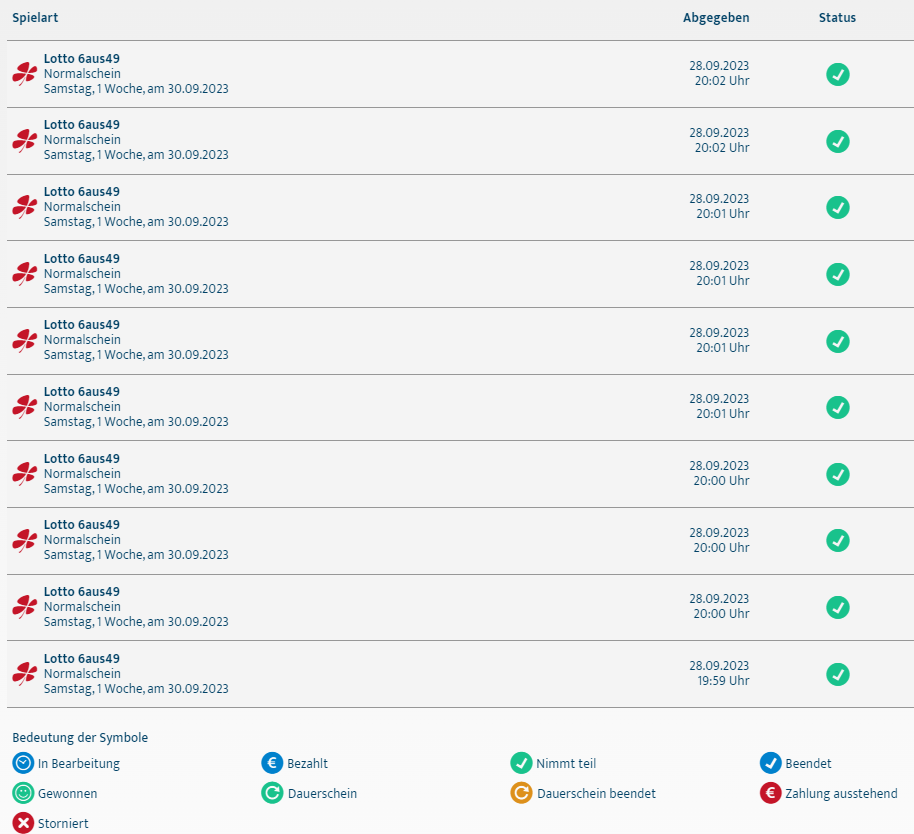Image resolution: width=914 pixels, height=834 pixels.
Task: Click the Beendet blue checkmark legend icon
Action: [771, 763]
